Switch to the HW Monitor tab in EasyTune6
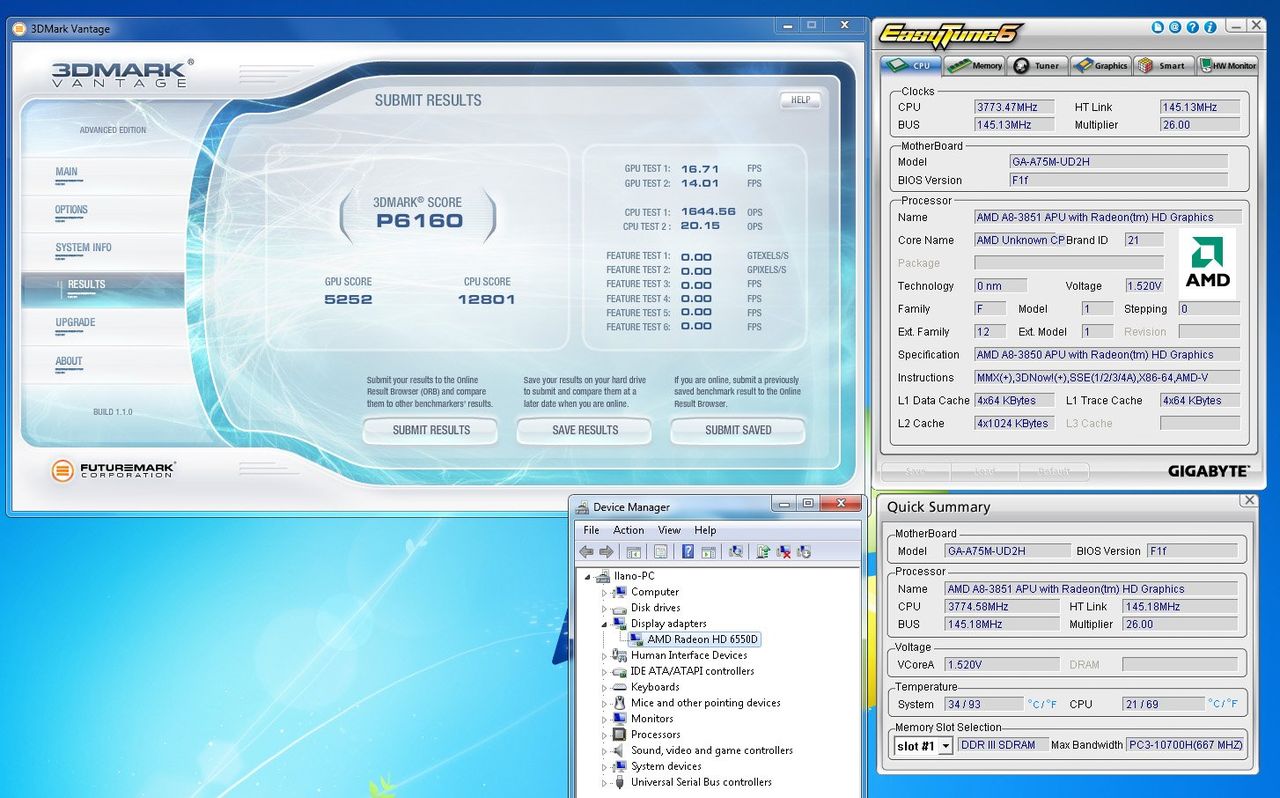The height and width of the screenshot is (798, 1280). pyautogui.click(x=1227, y=65)
